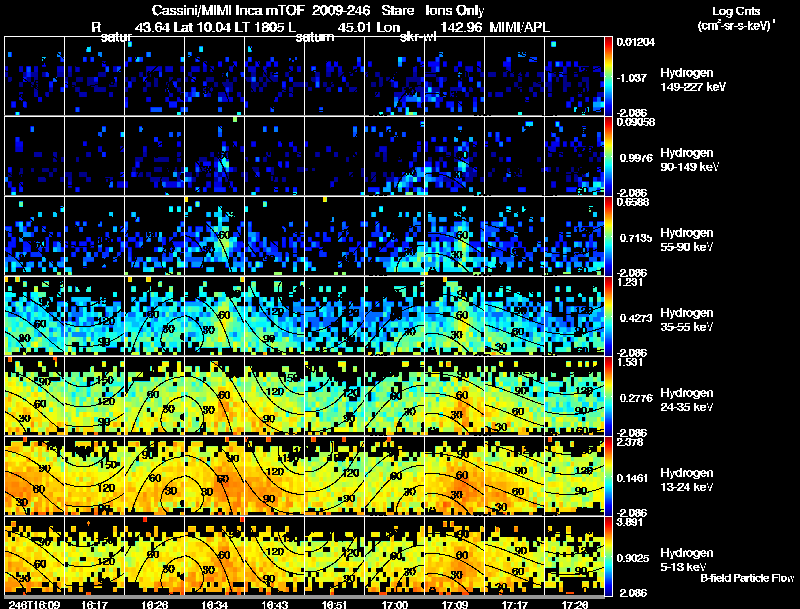Click the color bar for the 149-227 keV row
The width and height of the screenshot is (800, 609).
[x=608, y=76]
